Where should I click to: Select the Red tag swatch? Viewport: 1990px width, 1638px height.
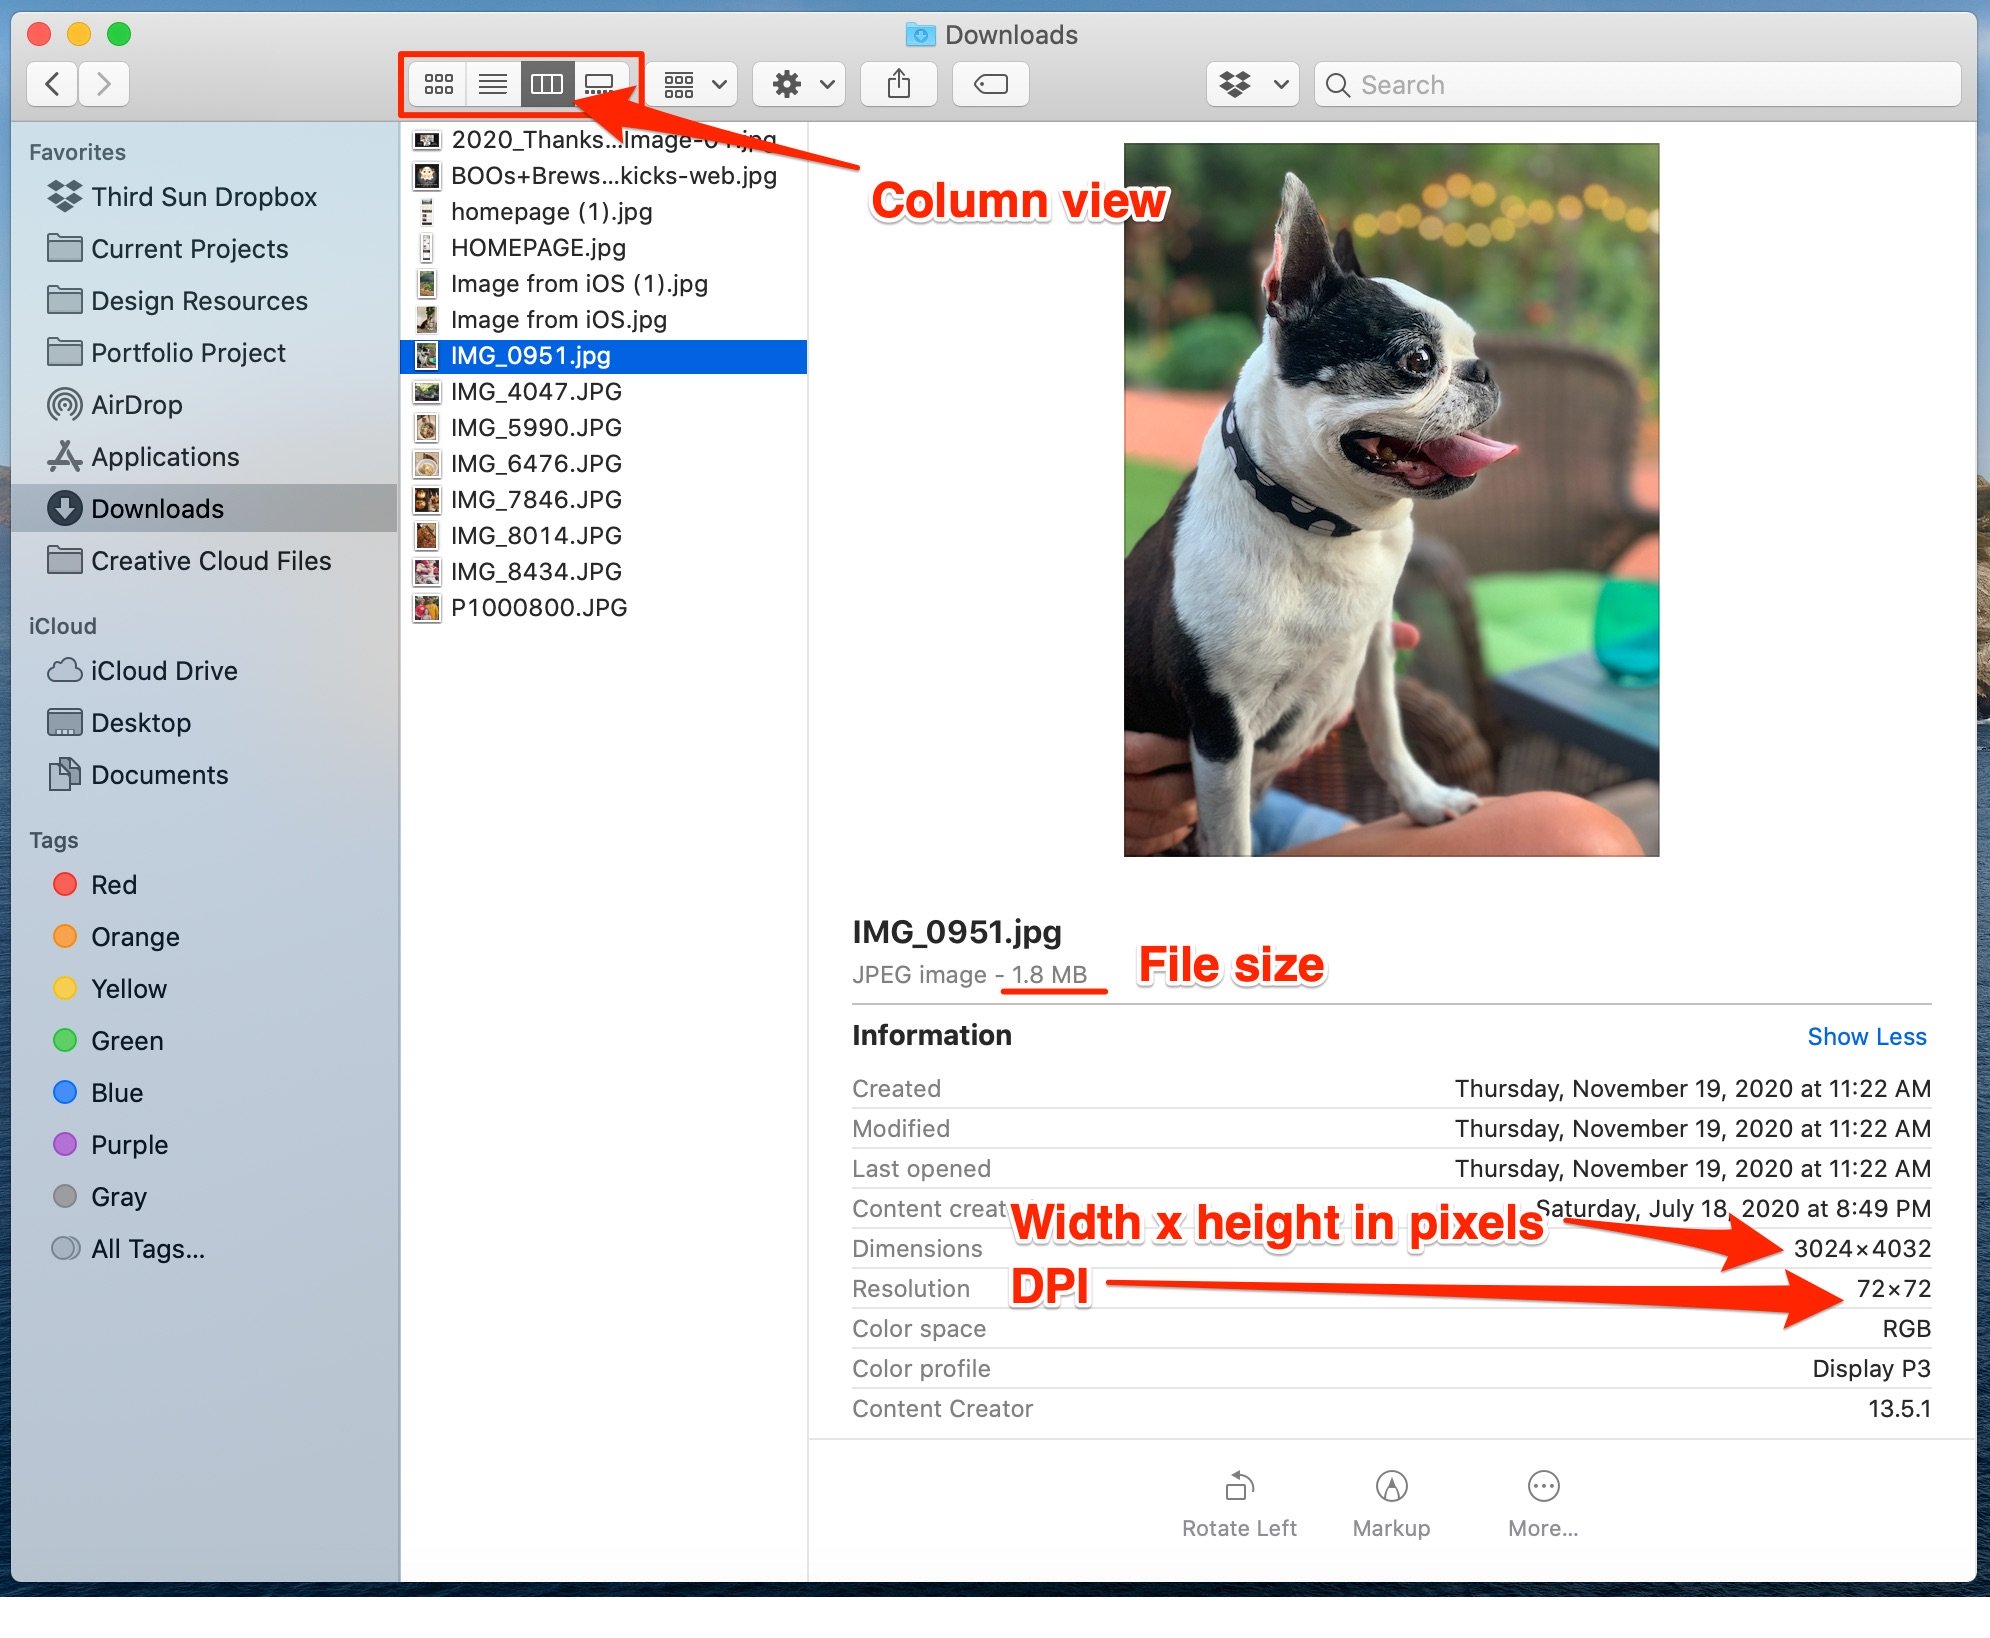(66, 884)
